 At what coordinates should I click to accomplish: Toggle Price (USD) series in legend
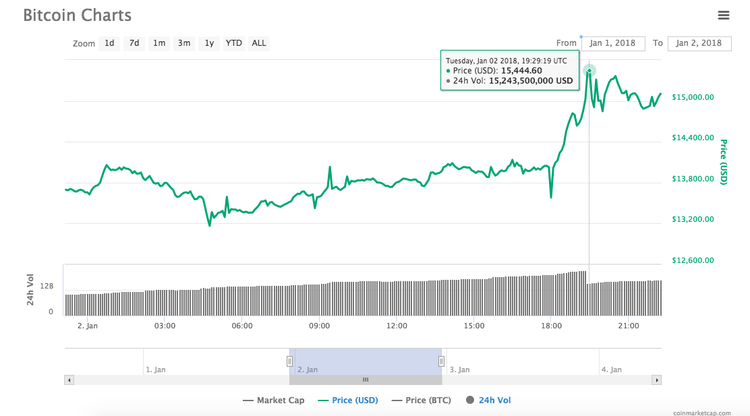(348, 400)
